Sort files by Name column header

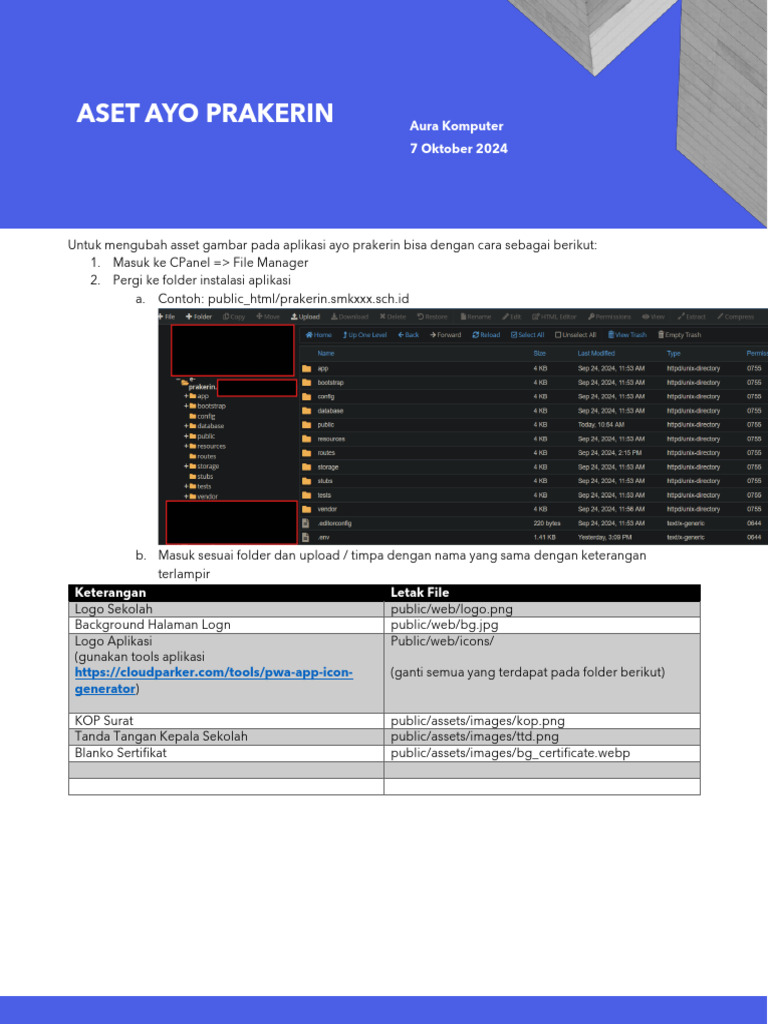(325, 353)
